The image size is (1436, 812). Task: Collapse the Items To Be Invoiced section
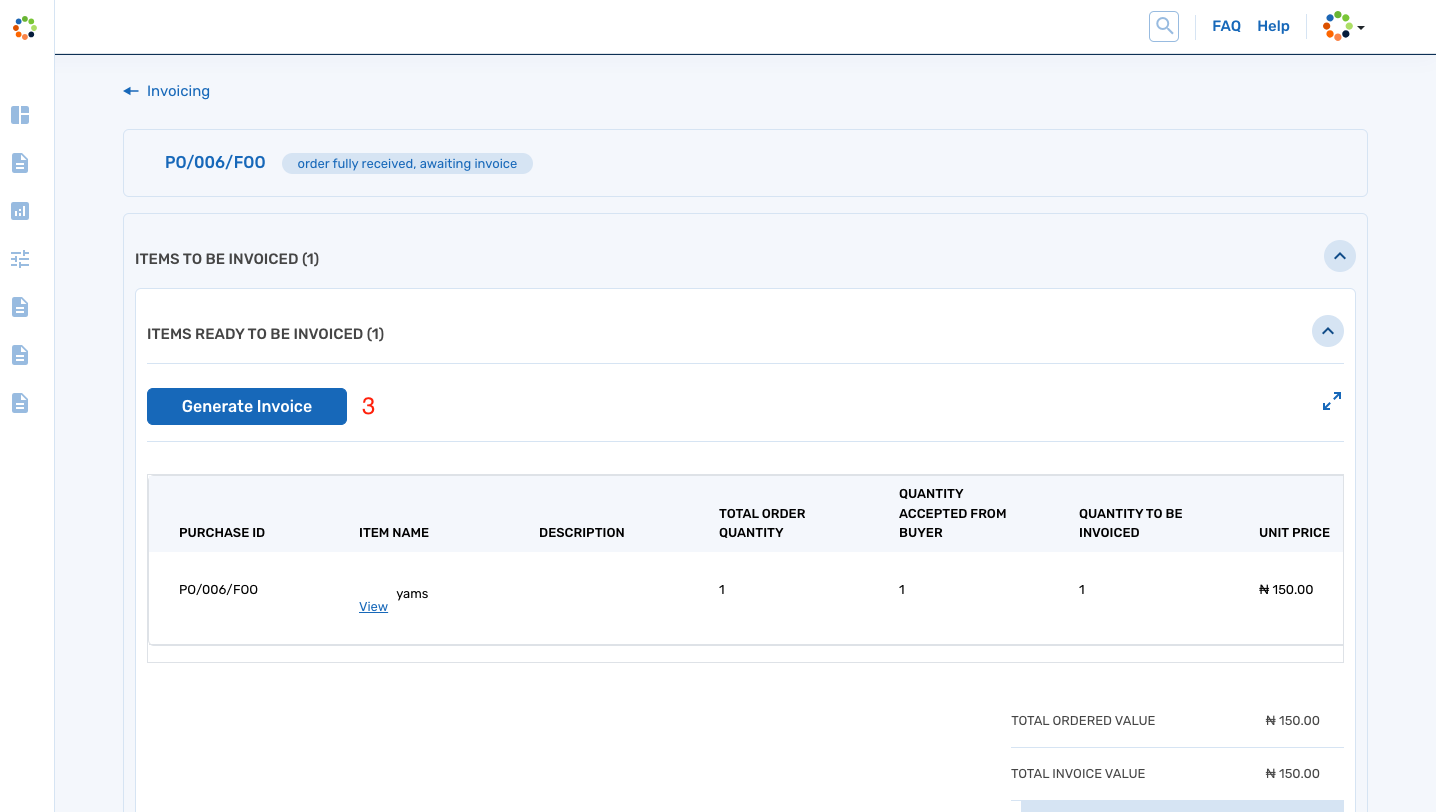click(x=1340, y=257)
